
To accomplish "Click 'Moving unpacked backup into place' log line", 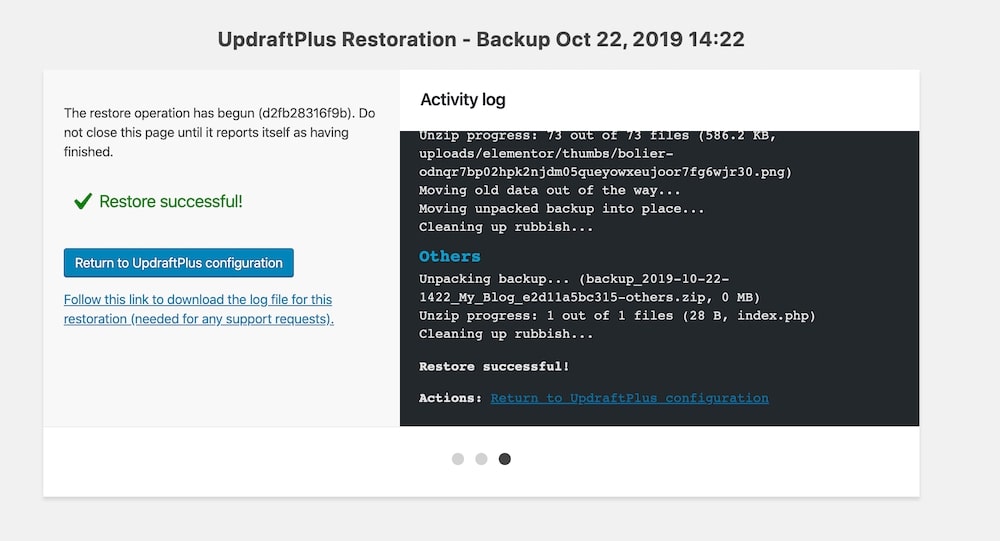I will (x=561, y=208).
